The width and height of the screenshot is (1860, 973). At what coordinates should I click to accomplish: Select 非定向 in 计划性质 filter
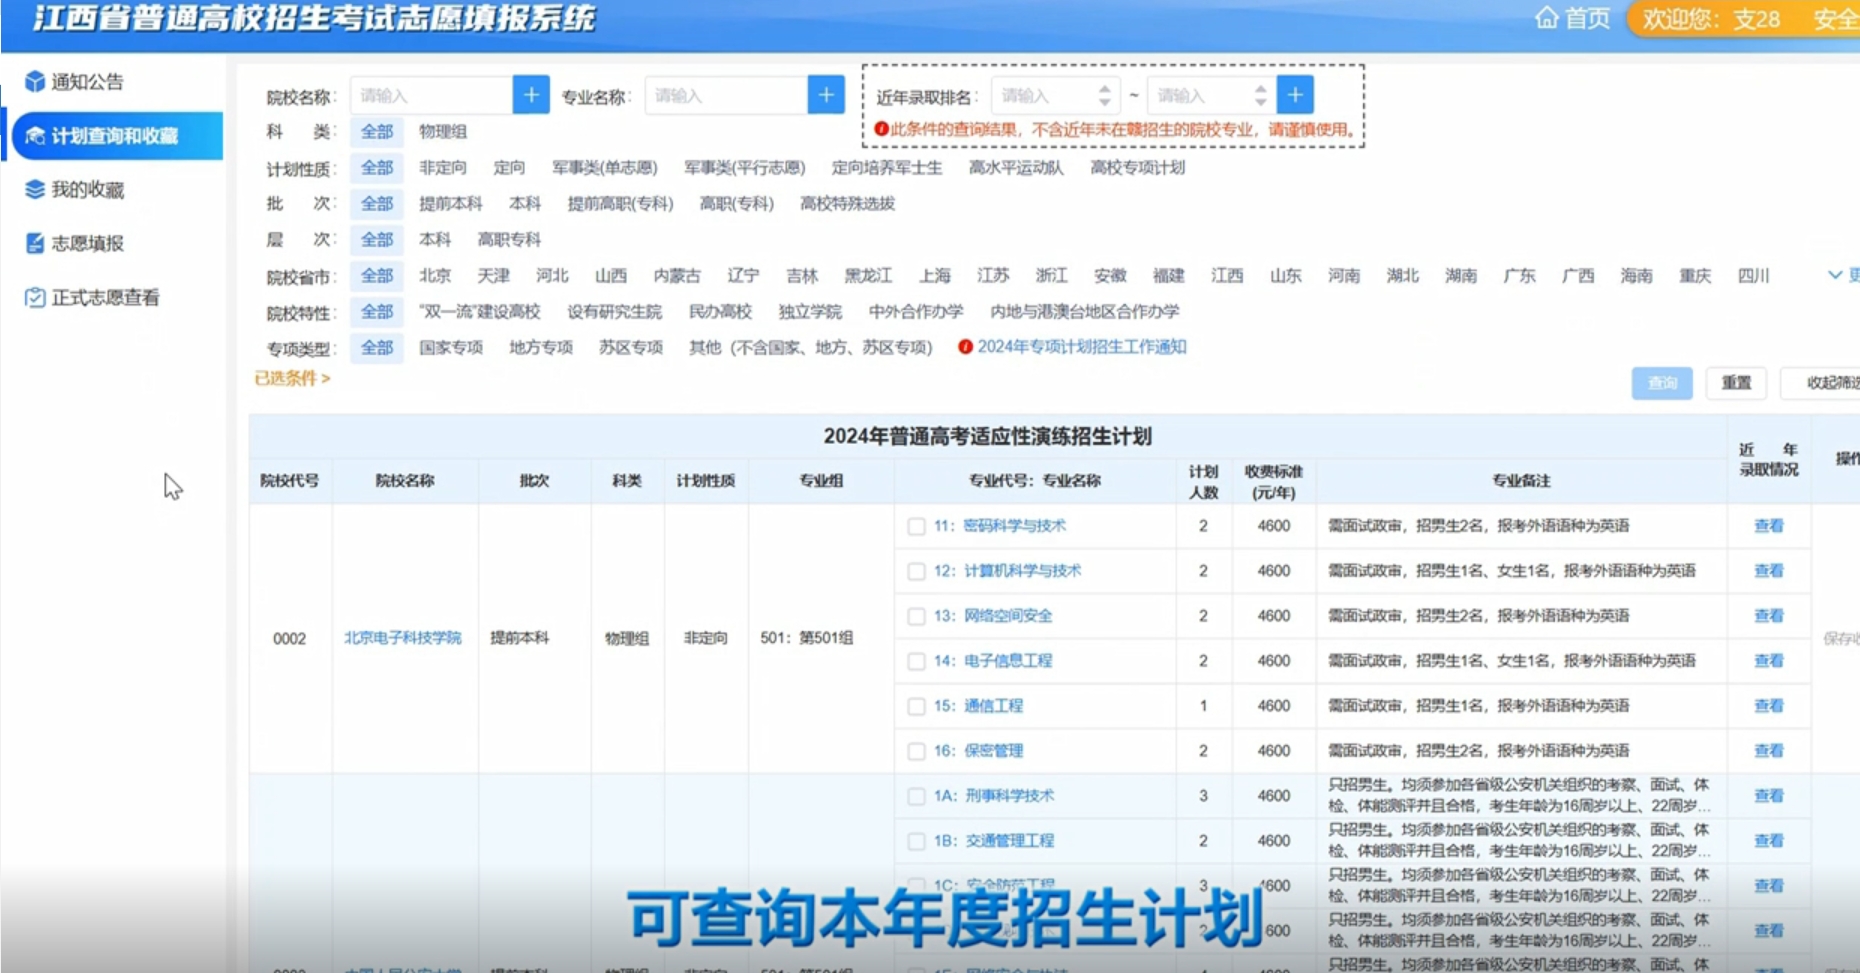coord(443,167)
